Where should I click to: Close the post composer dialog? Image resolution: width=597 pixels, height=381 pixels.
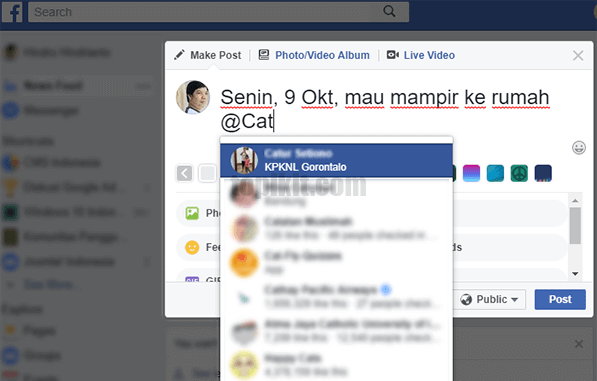pyautogui.click(x=578, y=56)
